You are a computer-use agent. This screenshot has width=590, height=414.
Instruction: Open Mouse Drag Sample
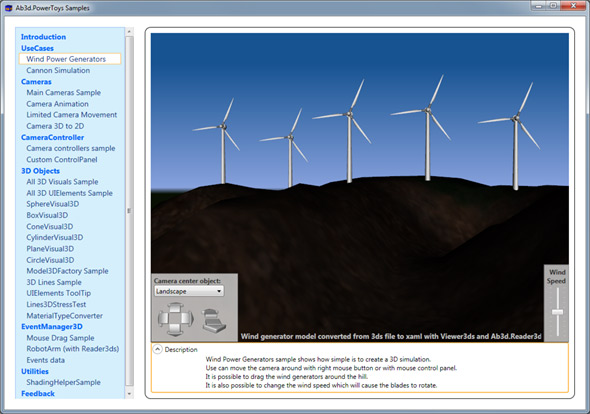pyautogui.click(x=60, y=338)
